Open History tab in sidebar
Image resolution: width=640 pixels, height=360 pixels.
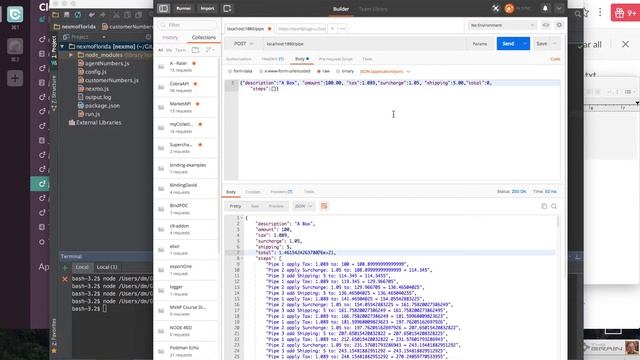coord(170,38)
